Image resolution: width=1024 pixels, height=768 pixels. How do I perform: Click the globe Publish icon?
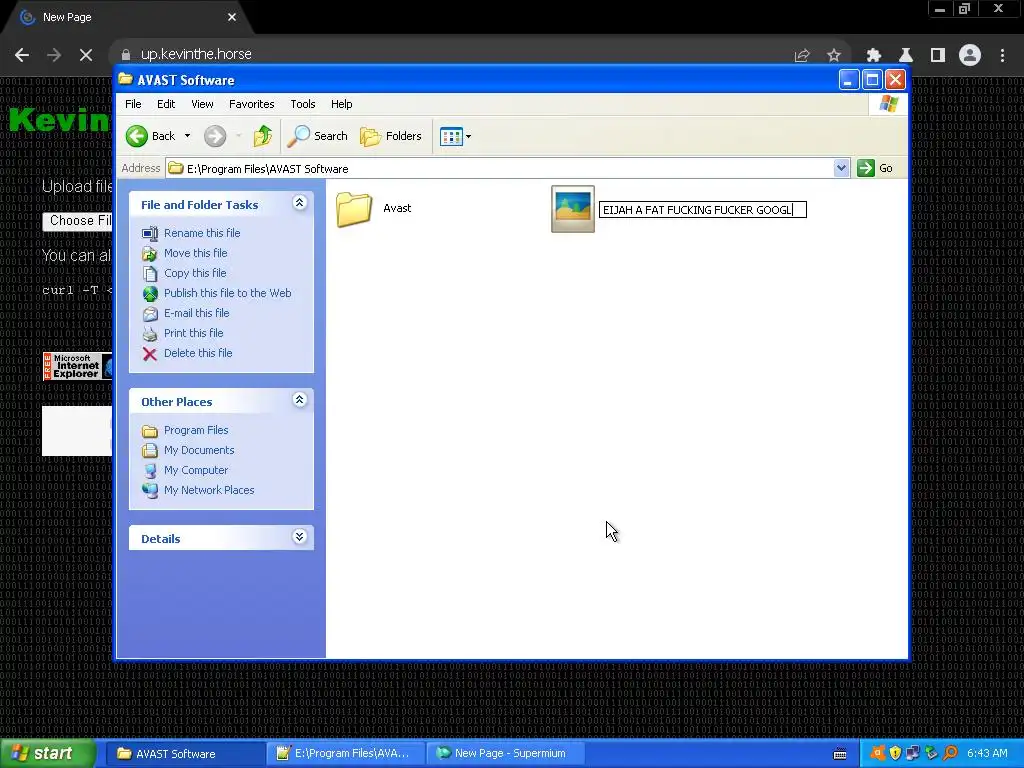[150, 294]
